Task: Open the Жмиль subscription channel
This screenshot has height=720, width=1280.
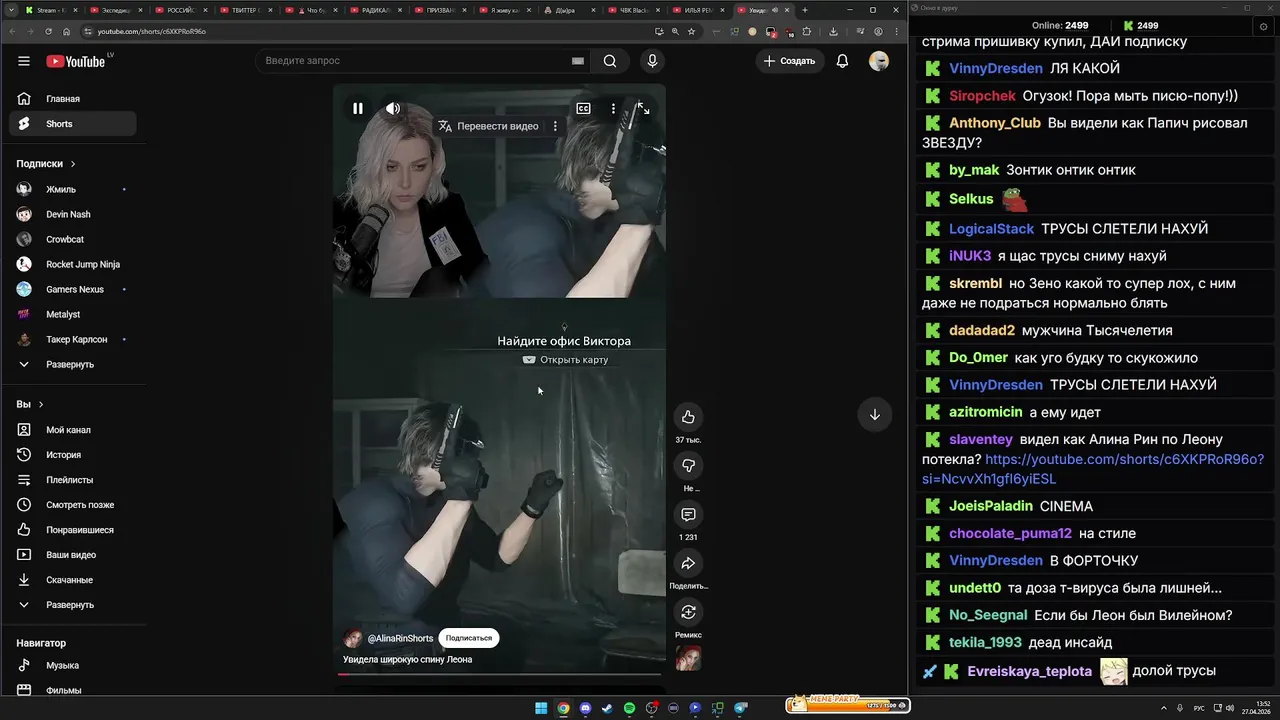Action: 73,189
